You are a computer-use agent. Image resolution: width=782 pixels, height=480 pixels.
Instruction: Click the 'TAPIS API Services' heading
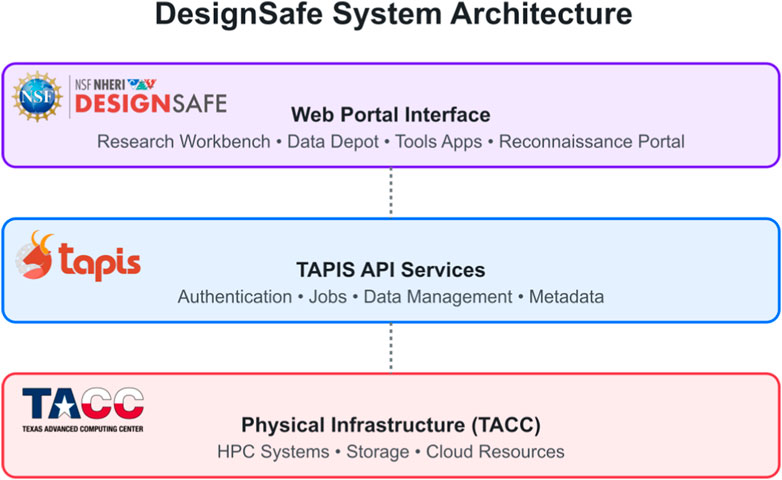click(391, 270)
